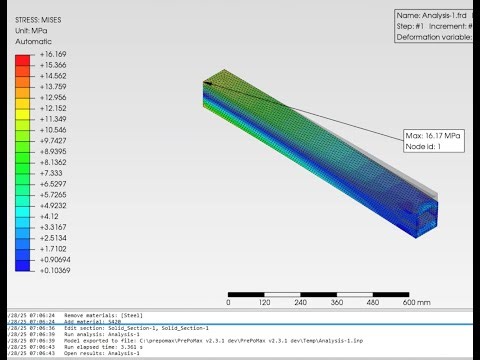The width and height of the screenshot is (480, 360).
Task: Click the stressed beam model in viewport
Action: tap(320, 153)
